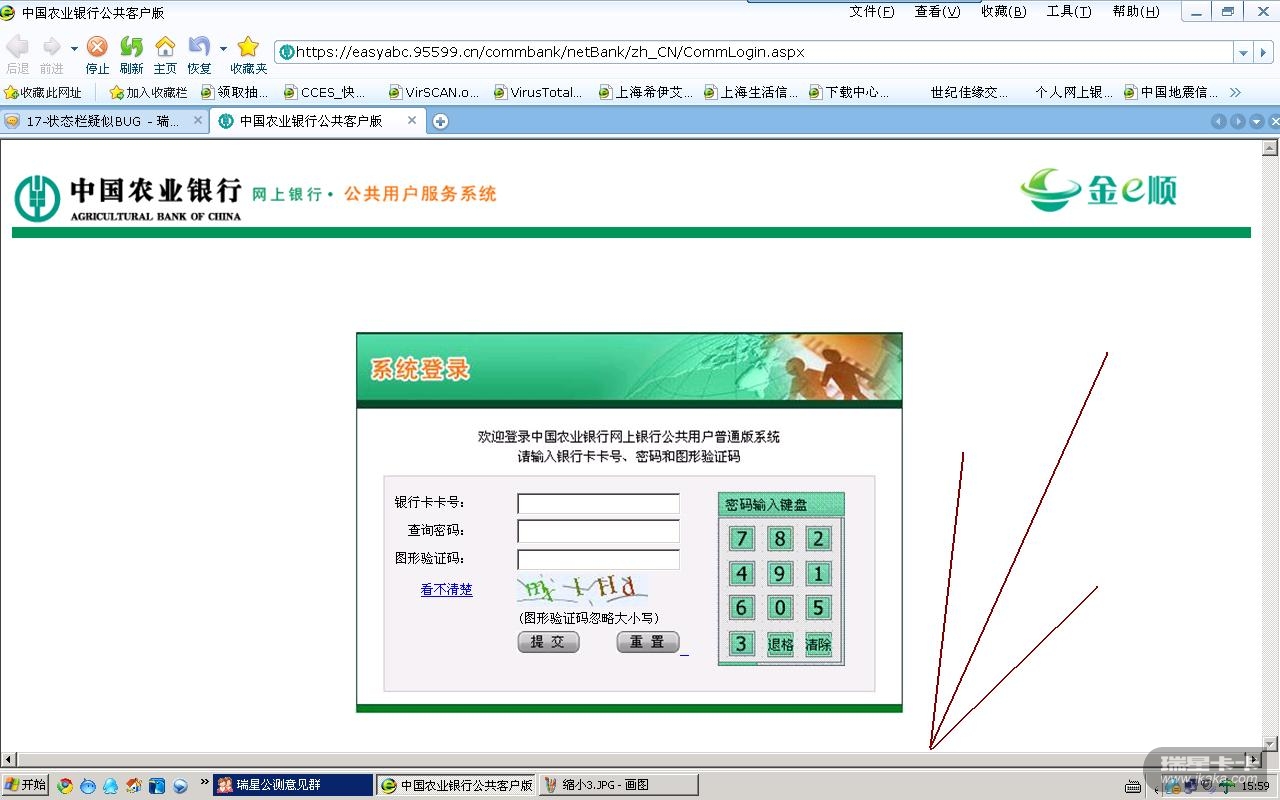The width and height of the screenshot is (1280, 800).
Task: Open the 中国地震信... bookmark
Action: (1171, 92)
